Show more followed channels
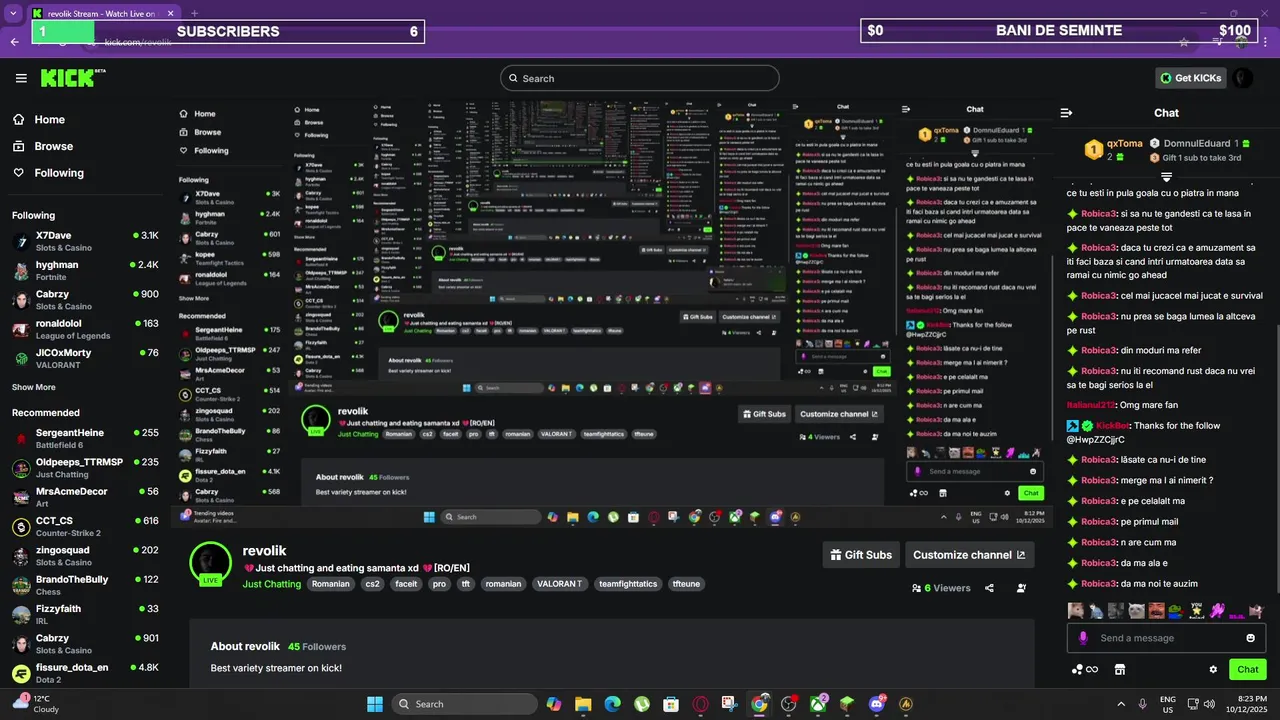Image resolution: width=1280 pixels, height=720 pixels. click(34, 387)
